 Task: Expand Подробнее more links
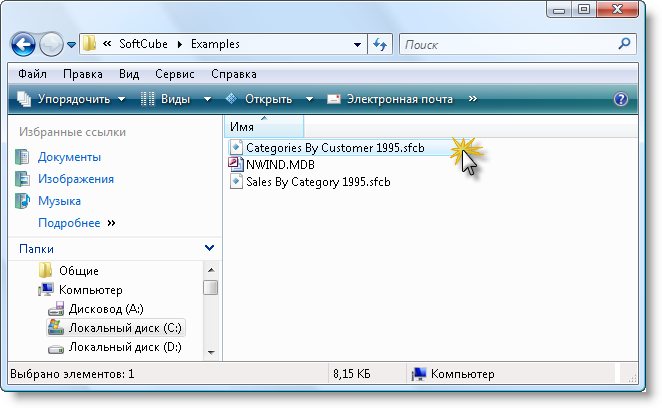(x=76, y=223)
